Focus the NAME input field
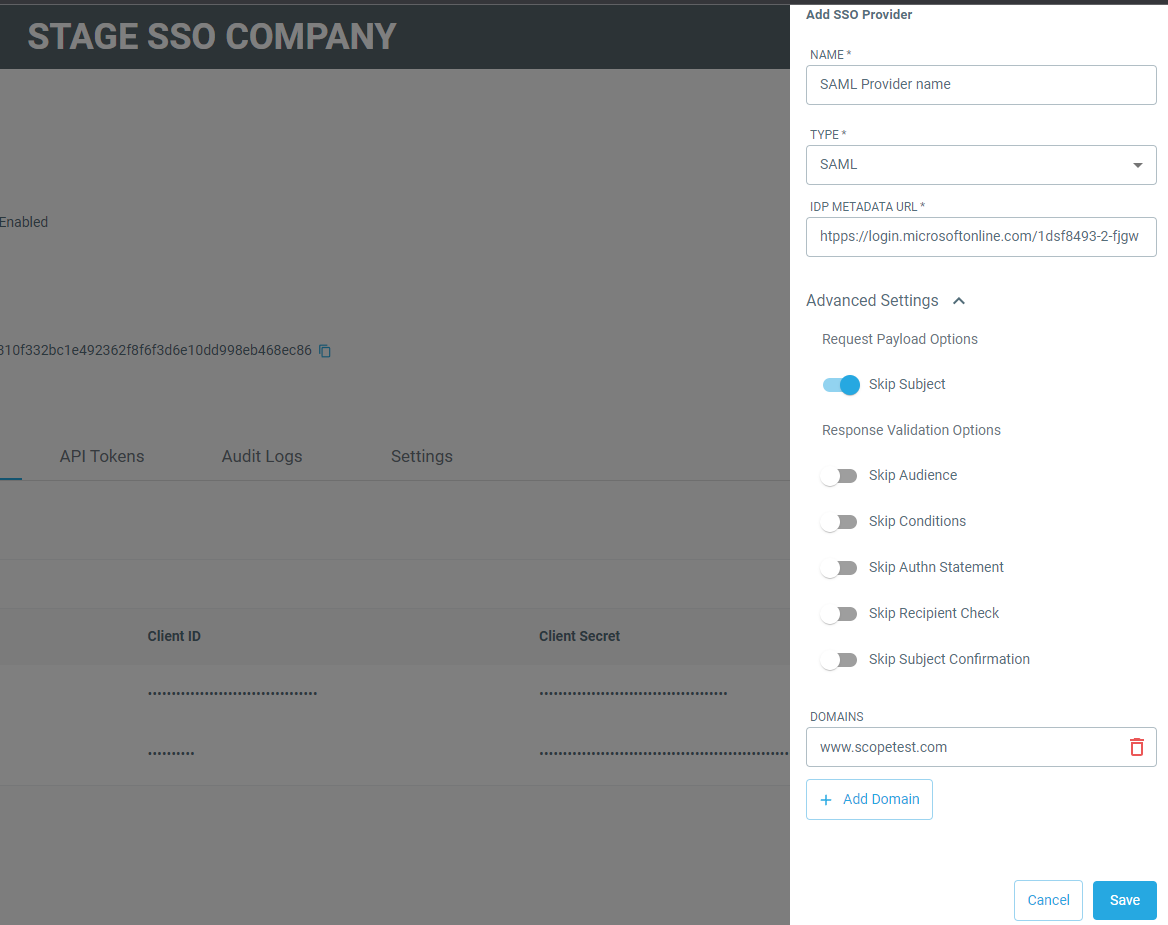Image resolution: width=1168 pixels, height=925 pixels. click(x=981, y=85)
